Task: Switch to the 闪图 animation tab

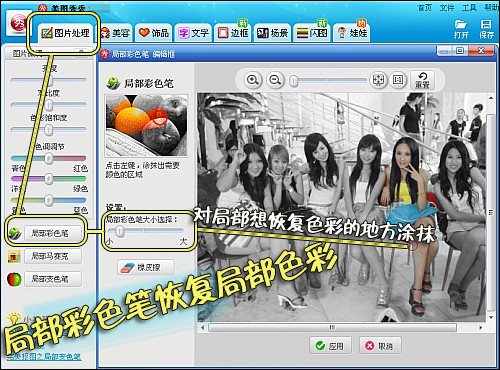Action: [x=312, y=33]
